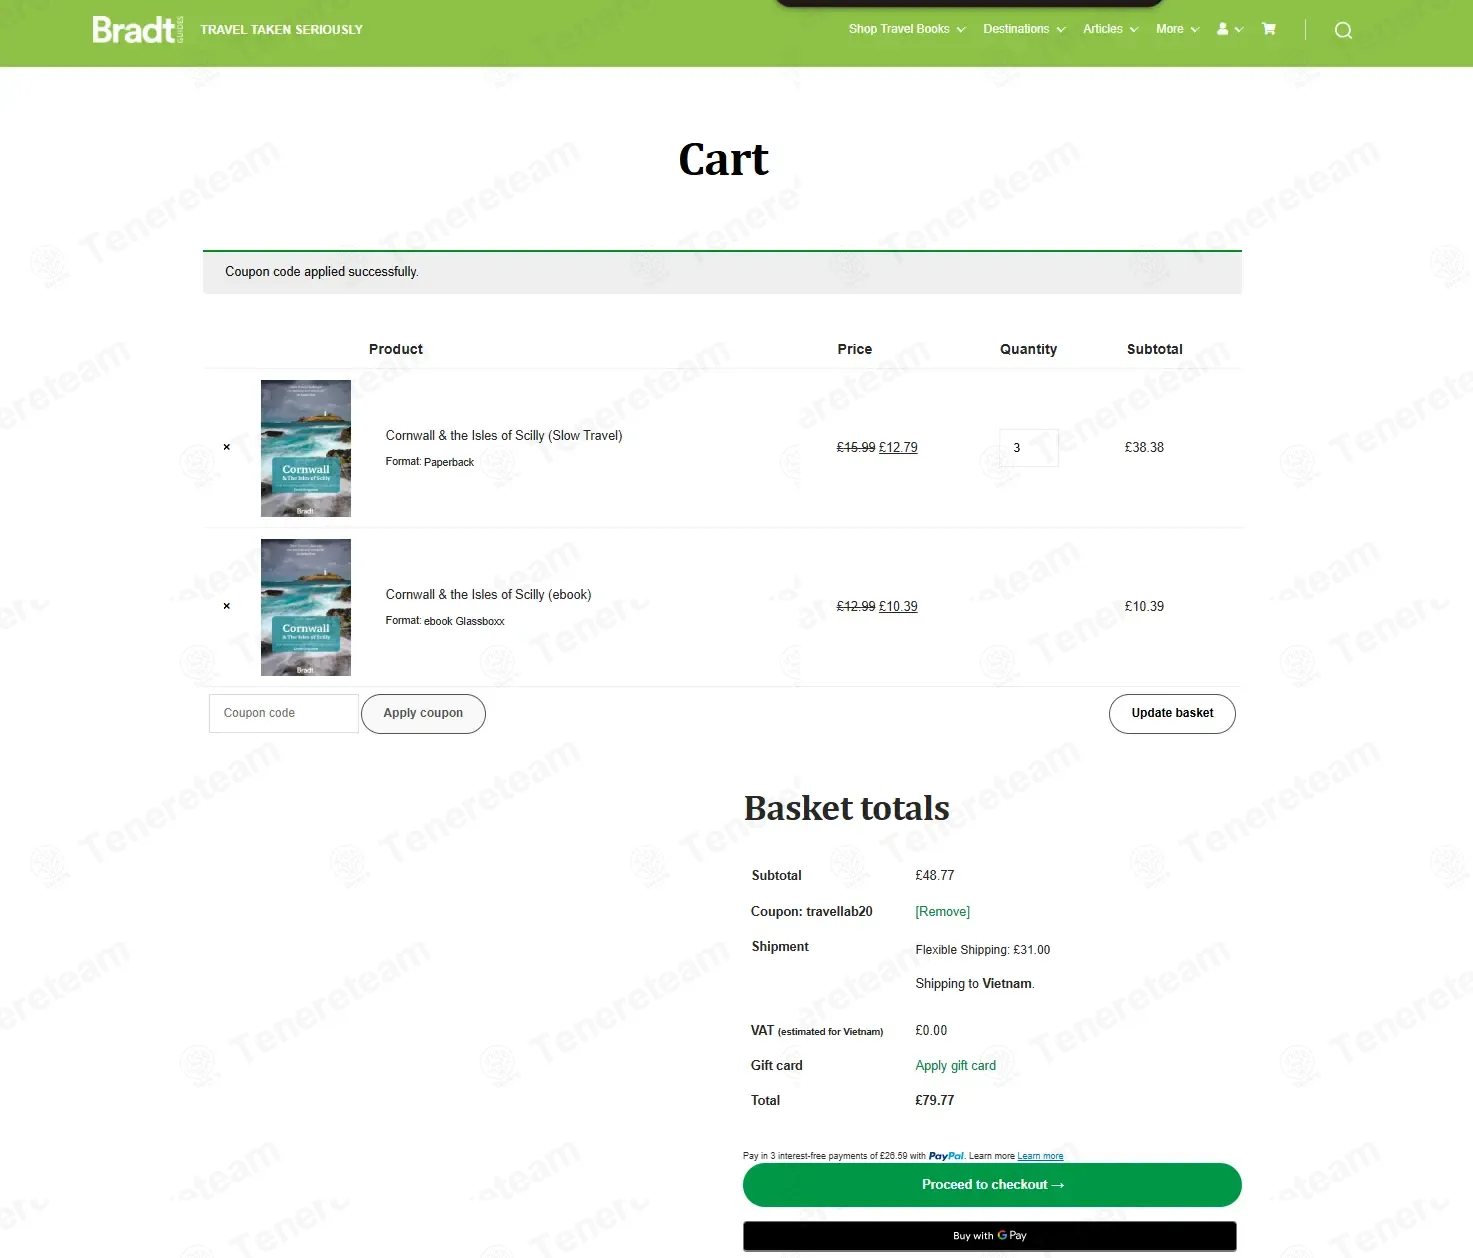The width and height of the screenshot is (1473, 1258).
Task: Click the Update basket button
Action: [1172, 714]
